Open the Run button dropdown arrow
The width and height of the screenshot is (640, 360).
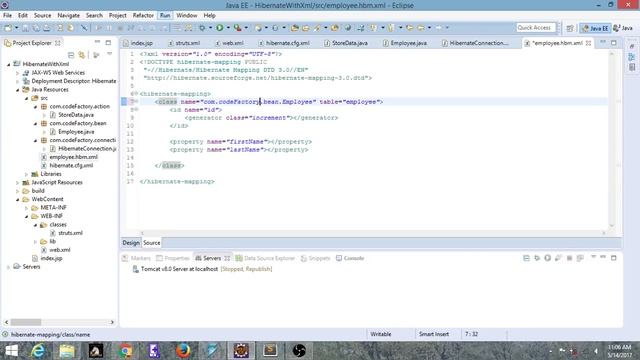228,28
